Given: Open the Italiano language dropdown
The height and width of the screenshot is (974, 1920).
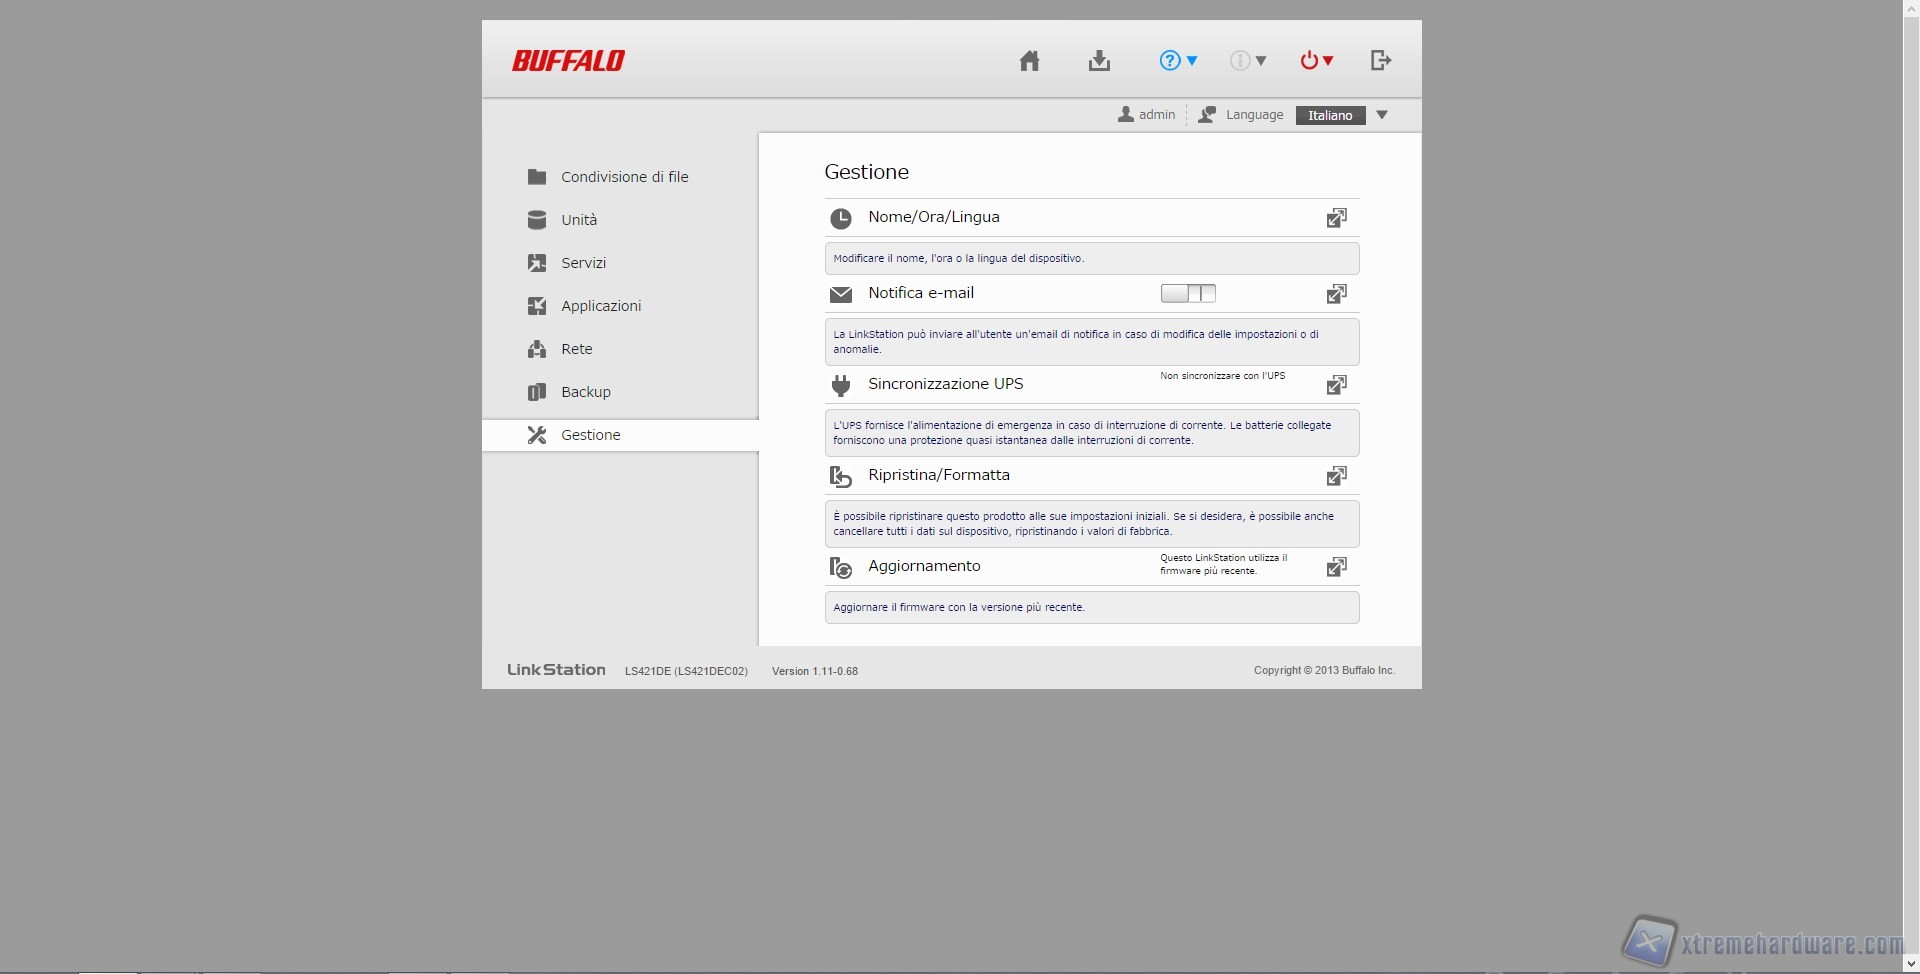Looking at the screenshot, I should 1342,115.
